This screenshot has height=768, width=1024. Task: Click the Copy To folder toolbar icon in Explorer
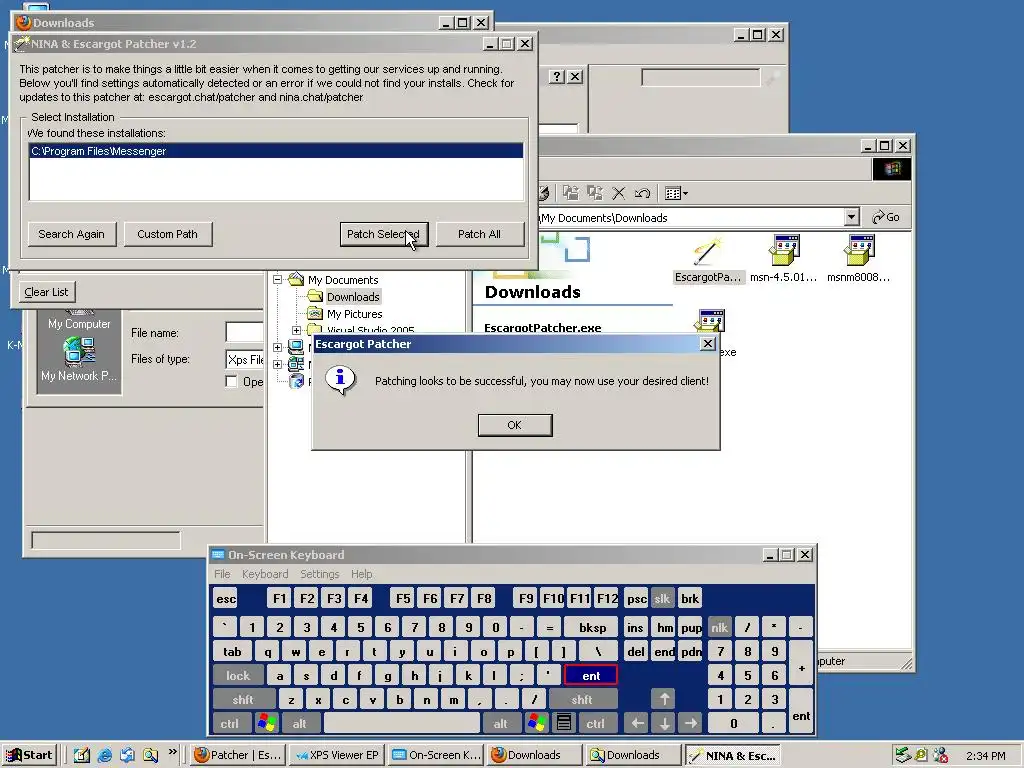click(594, 193)
